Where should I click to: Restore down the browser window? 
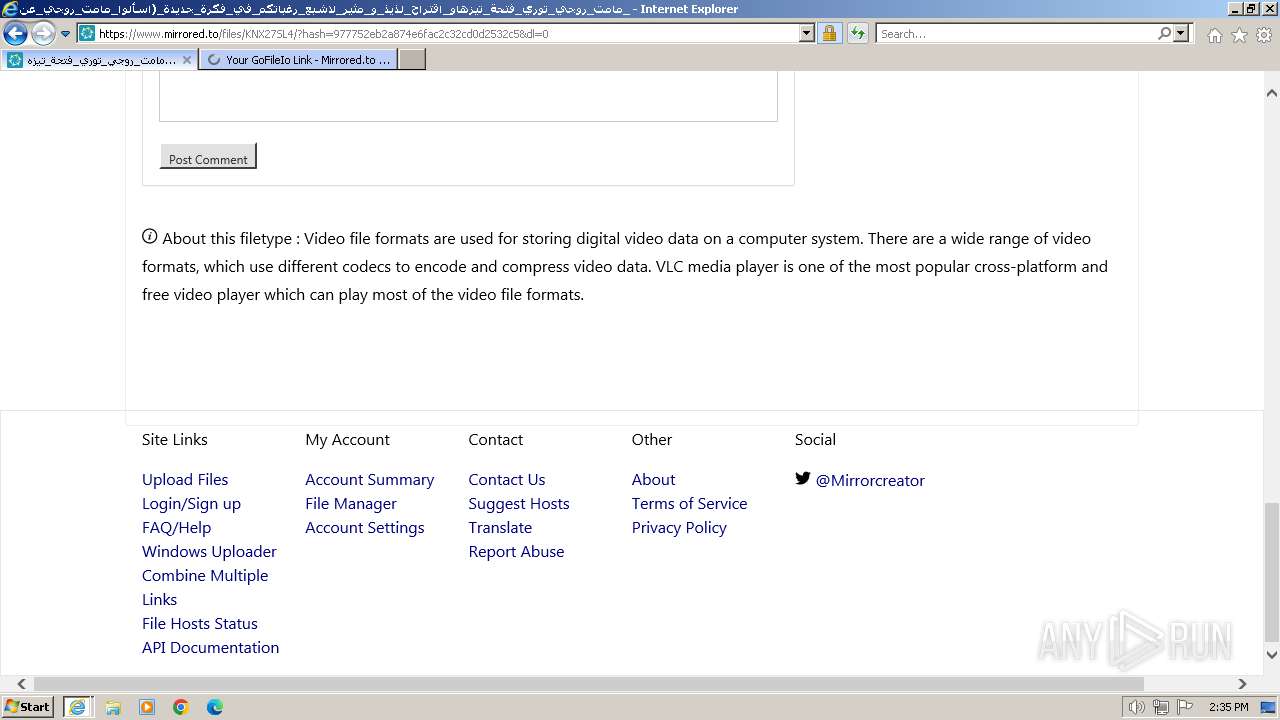(1250, 9)
